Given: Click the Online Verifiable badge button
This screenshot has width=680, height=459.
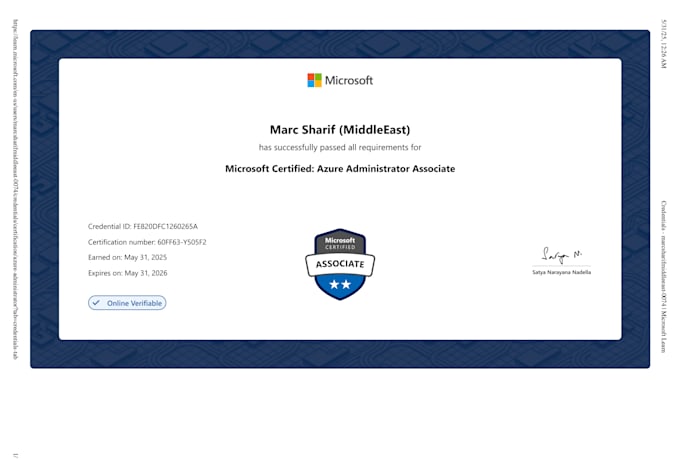Looking at the screenshot, I should click(127, 303).
